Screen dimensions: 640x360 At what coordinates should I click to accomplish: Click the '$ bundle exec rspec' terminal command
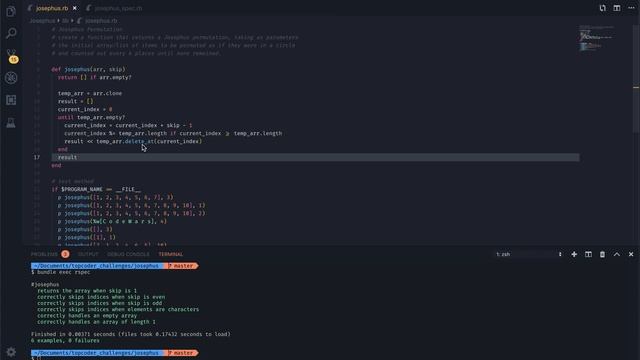[60, 272]
